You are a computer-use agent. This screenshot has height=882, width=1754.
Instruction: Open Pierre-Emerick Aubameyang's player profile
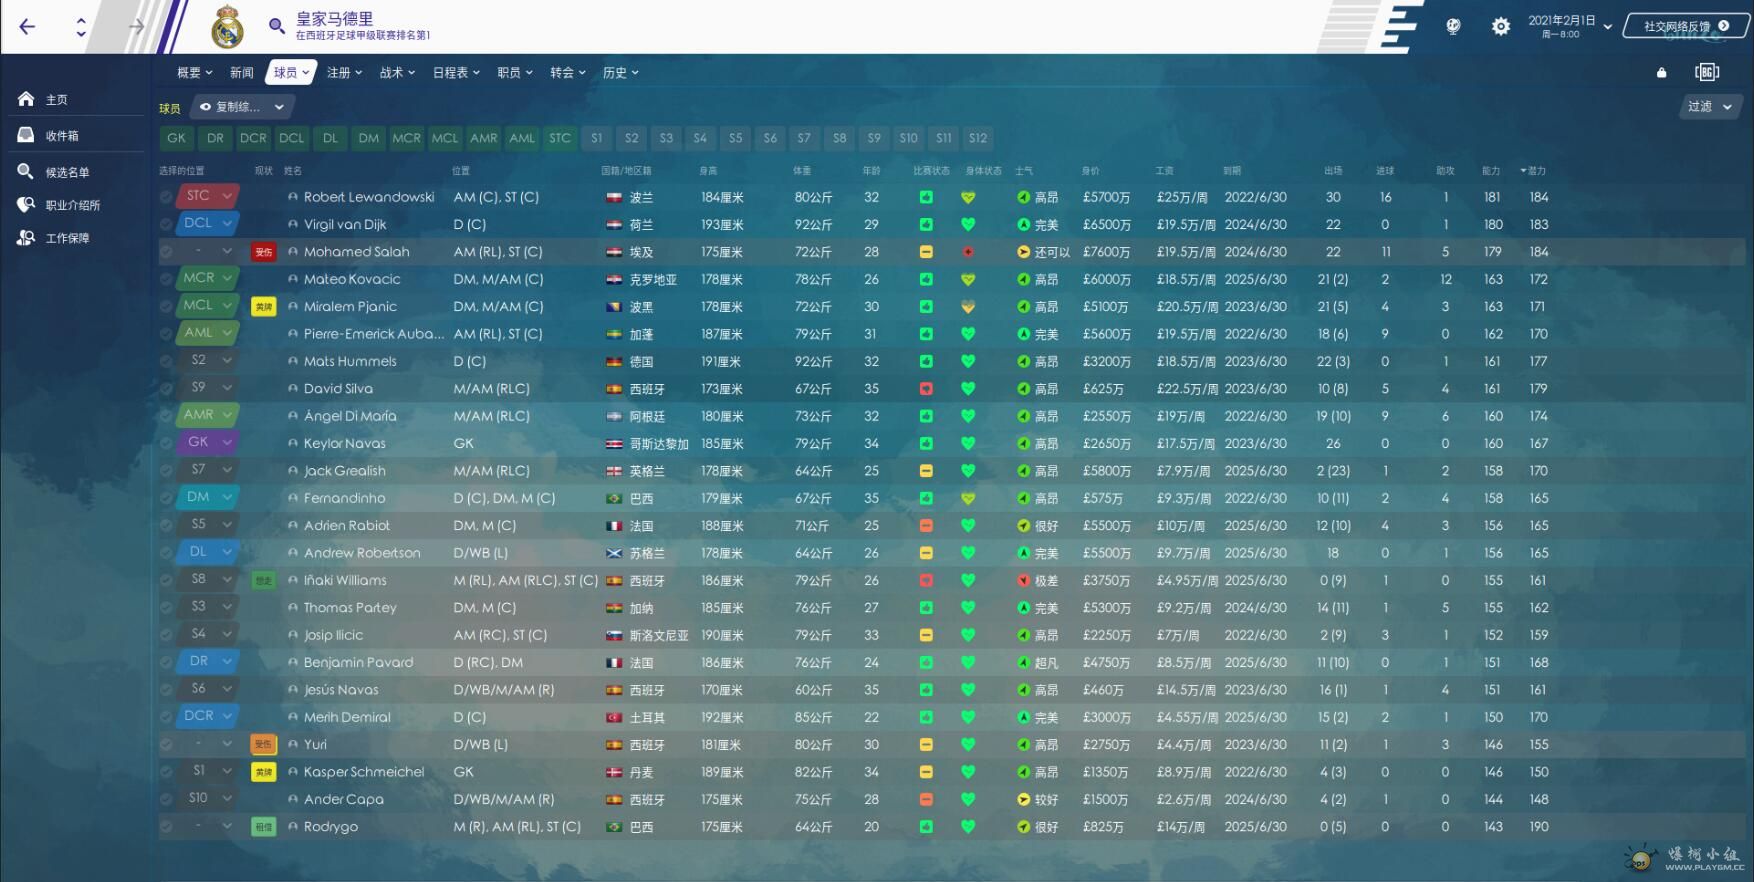[374, 334]
